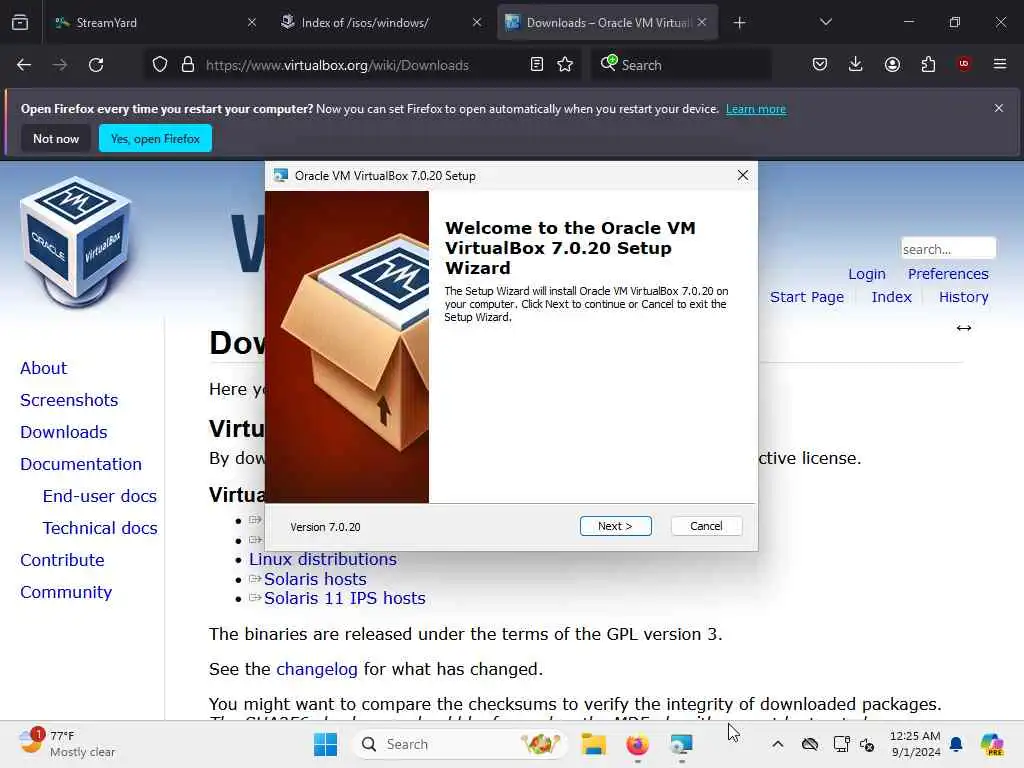Click Next in VirtualBox Setup wizard

pos(615,526)
